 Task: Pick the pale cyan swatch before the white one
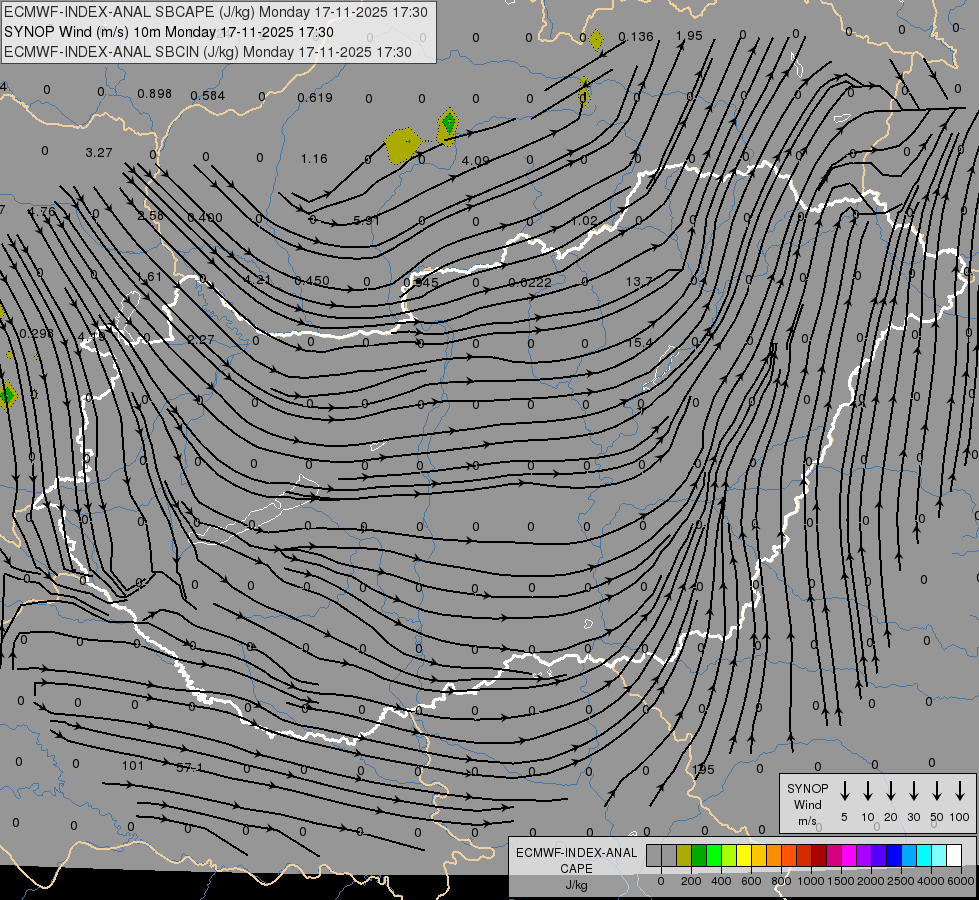click(939, 855)
